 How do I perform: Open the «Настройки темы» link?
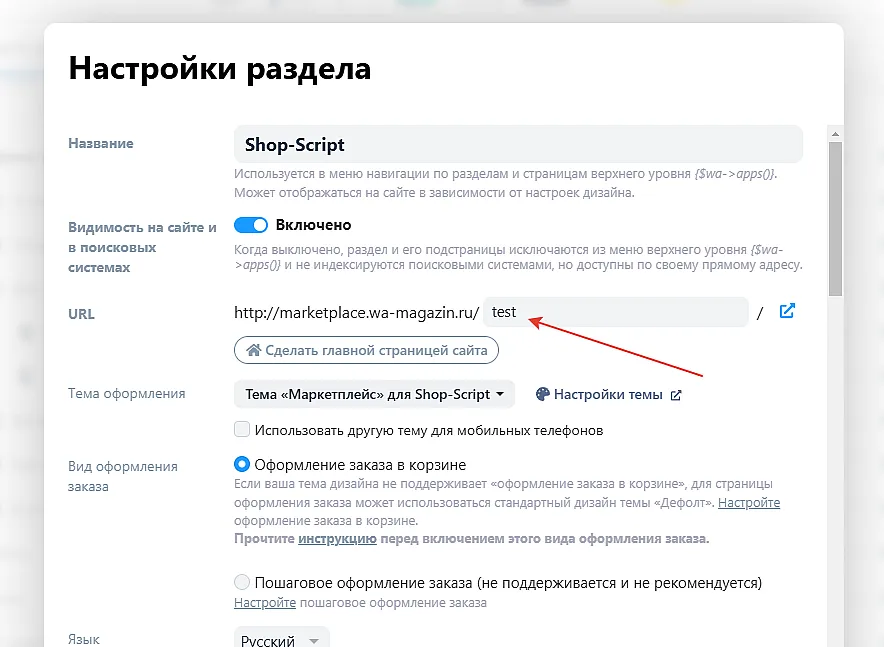(x=610, y=394)
